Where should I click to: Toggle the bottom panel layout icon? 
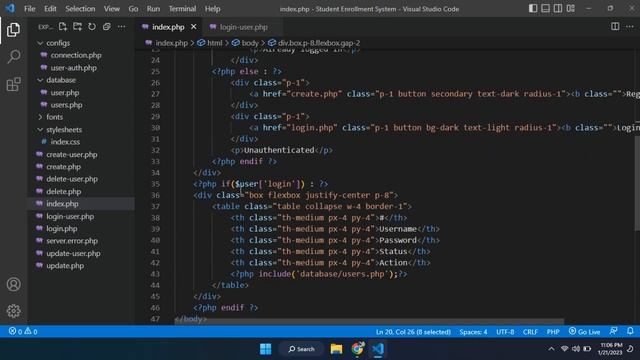545,9
